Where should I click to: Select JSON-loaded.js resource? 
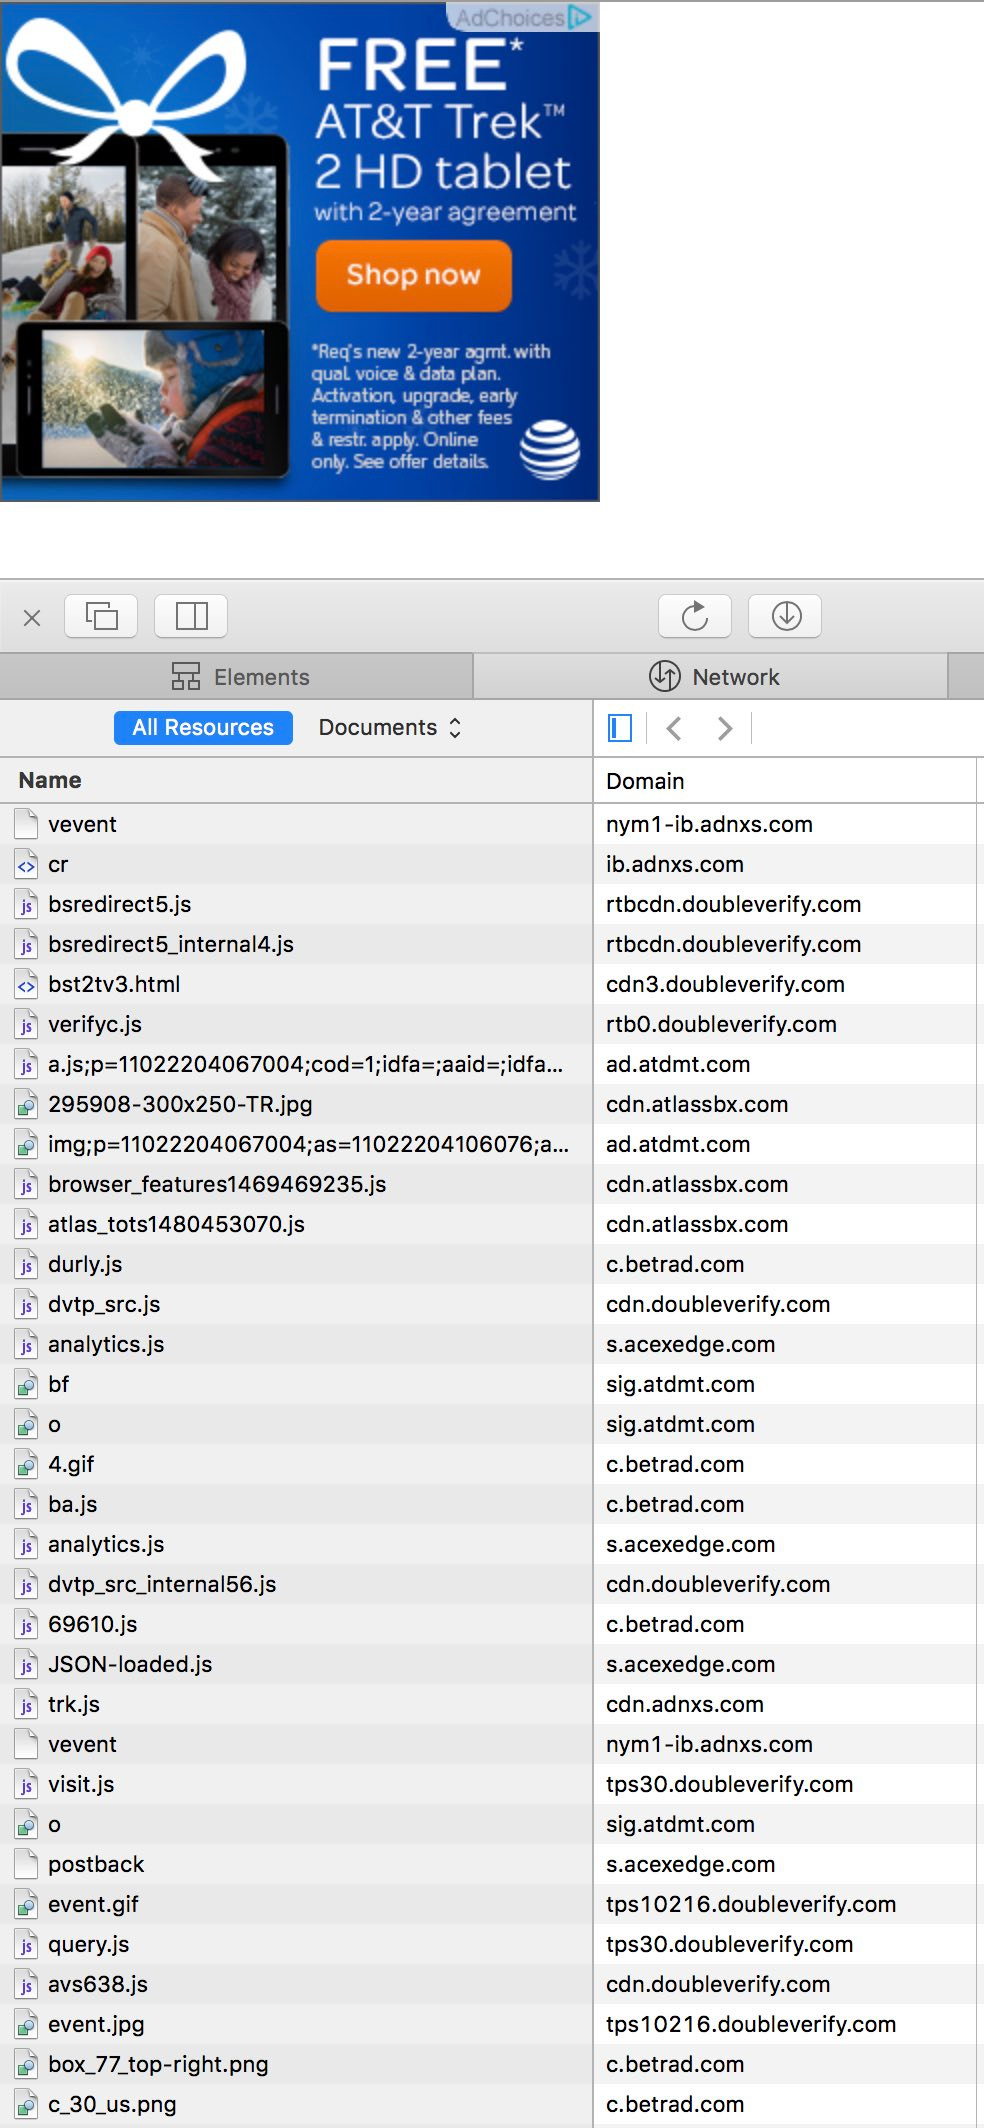pyautogui.click(x=296, y=1664)
